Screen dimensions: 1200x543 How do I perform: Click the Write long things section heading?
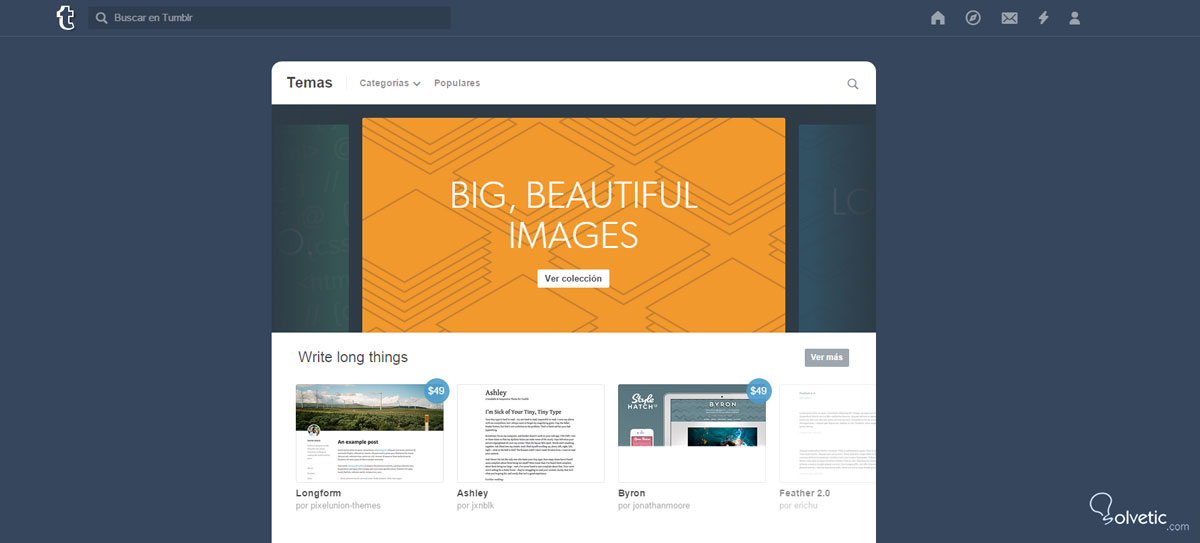pos(353,357)
